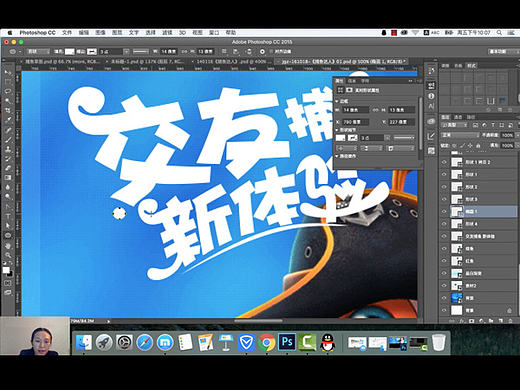This screenshot has width=520, height=390.
Task: Switch to the 路径 tab
Action: pyautogui.click(x=471, y=117)
